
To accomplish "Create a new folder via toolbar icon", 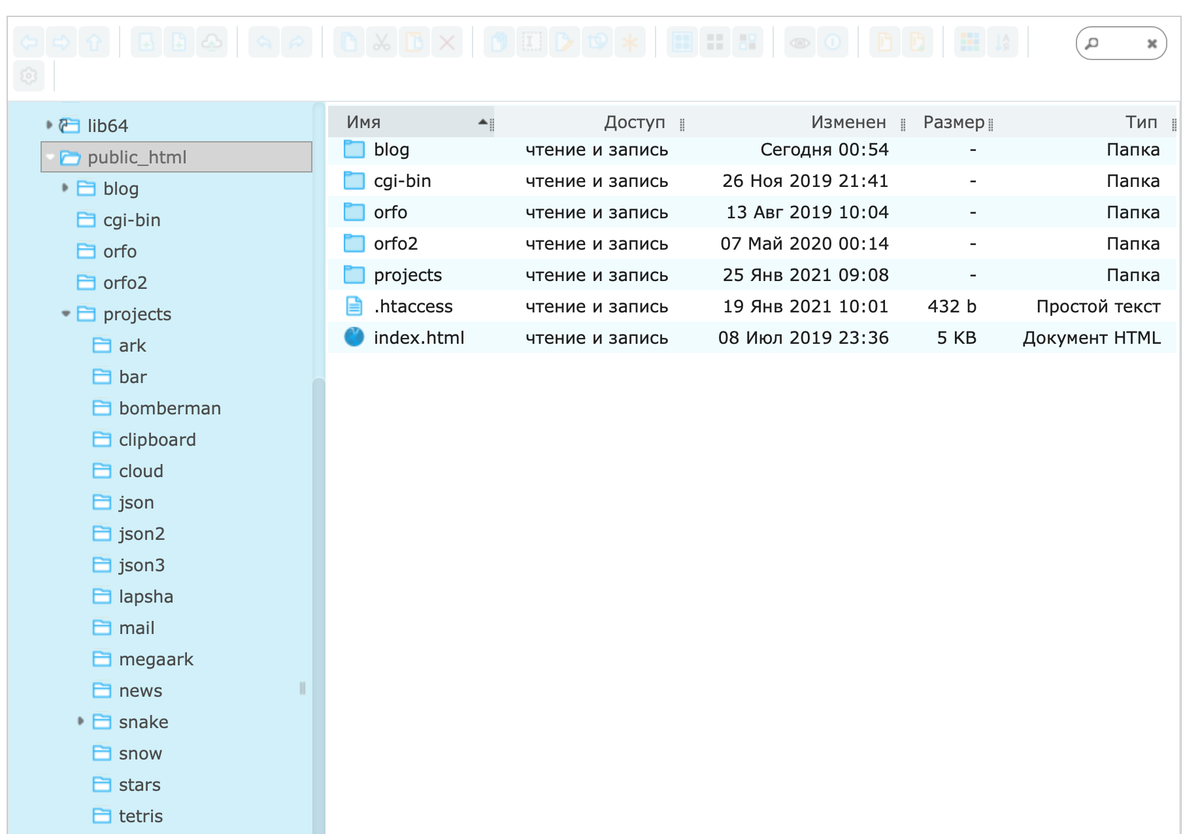I will [x=146, y=43].
